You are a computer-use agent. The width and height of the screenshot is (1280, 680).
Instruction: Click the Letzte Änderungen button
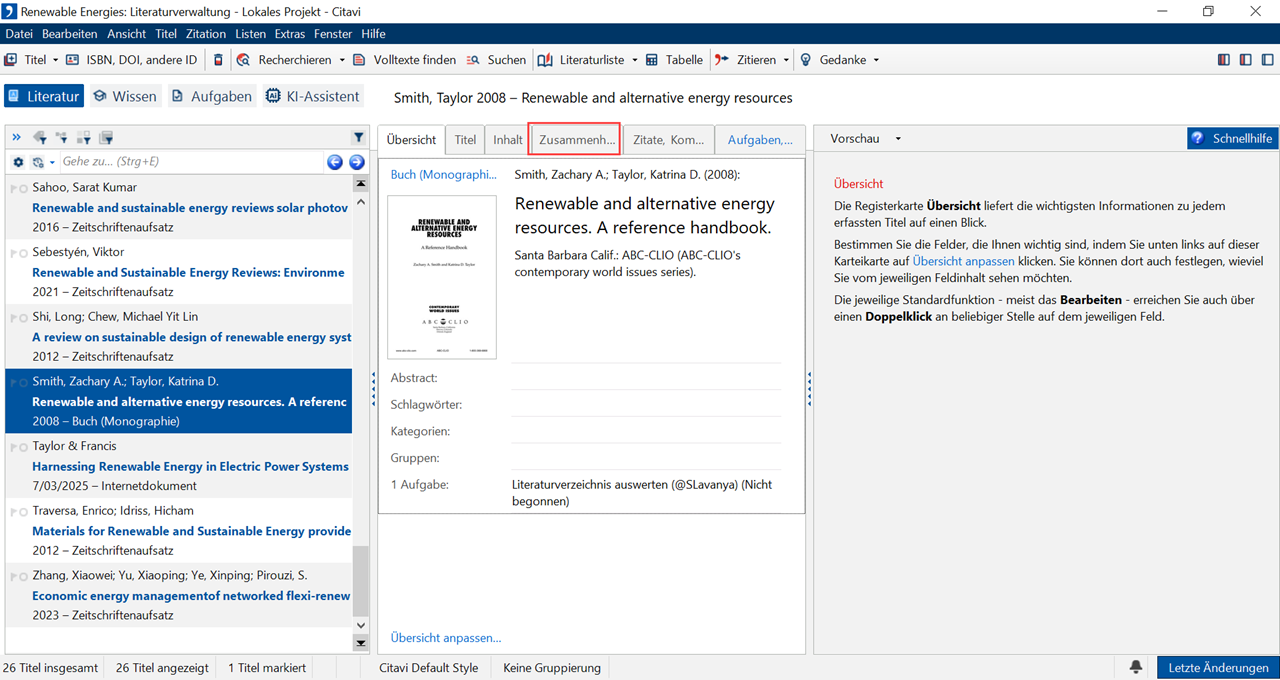pos(1218,667)
